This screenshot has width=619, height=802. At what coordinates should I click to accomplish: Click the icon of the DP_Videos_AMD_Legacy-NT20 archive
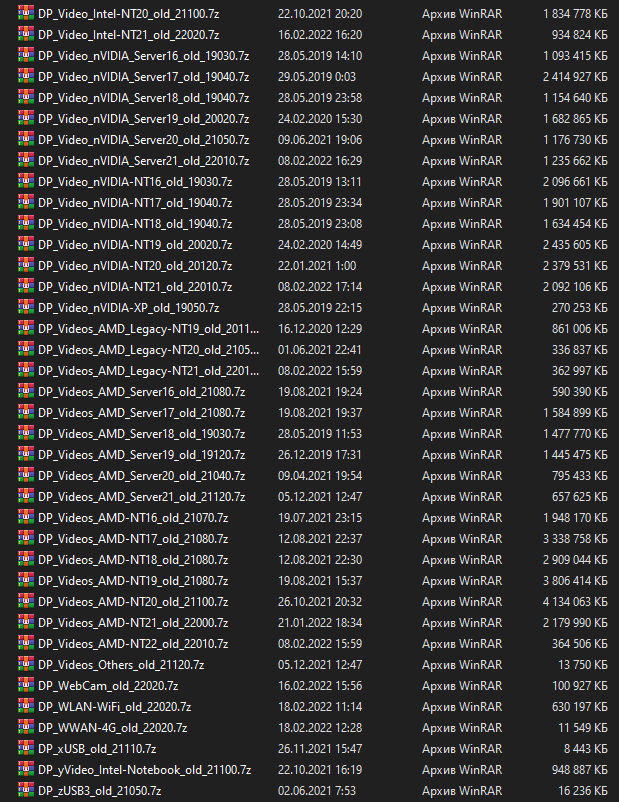(x=26, y=349)
